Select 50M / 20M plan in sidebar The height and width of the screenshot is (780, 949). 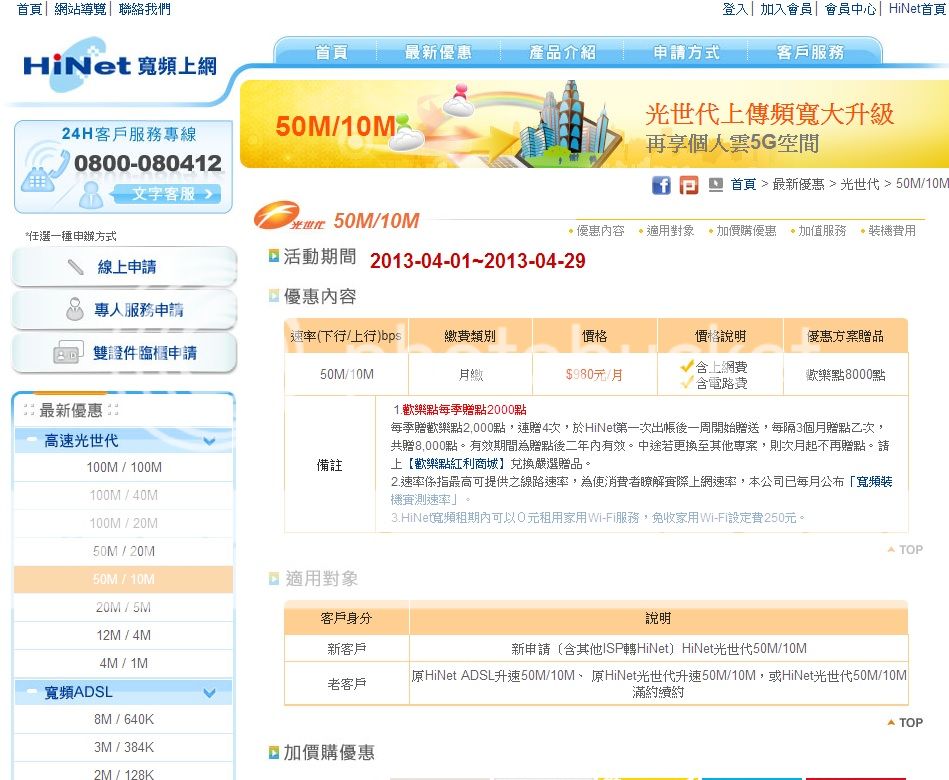pos(123,551)
